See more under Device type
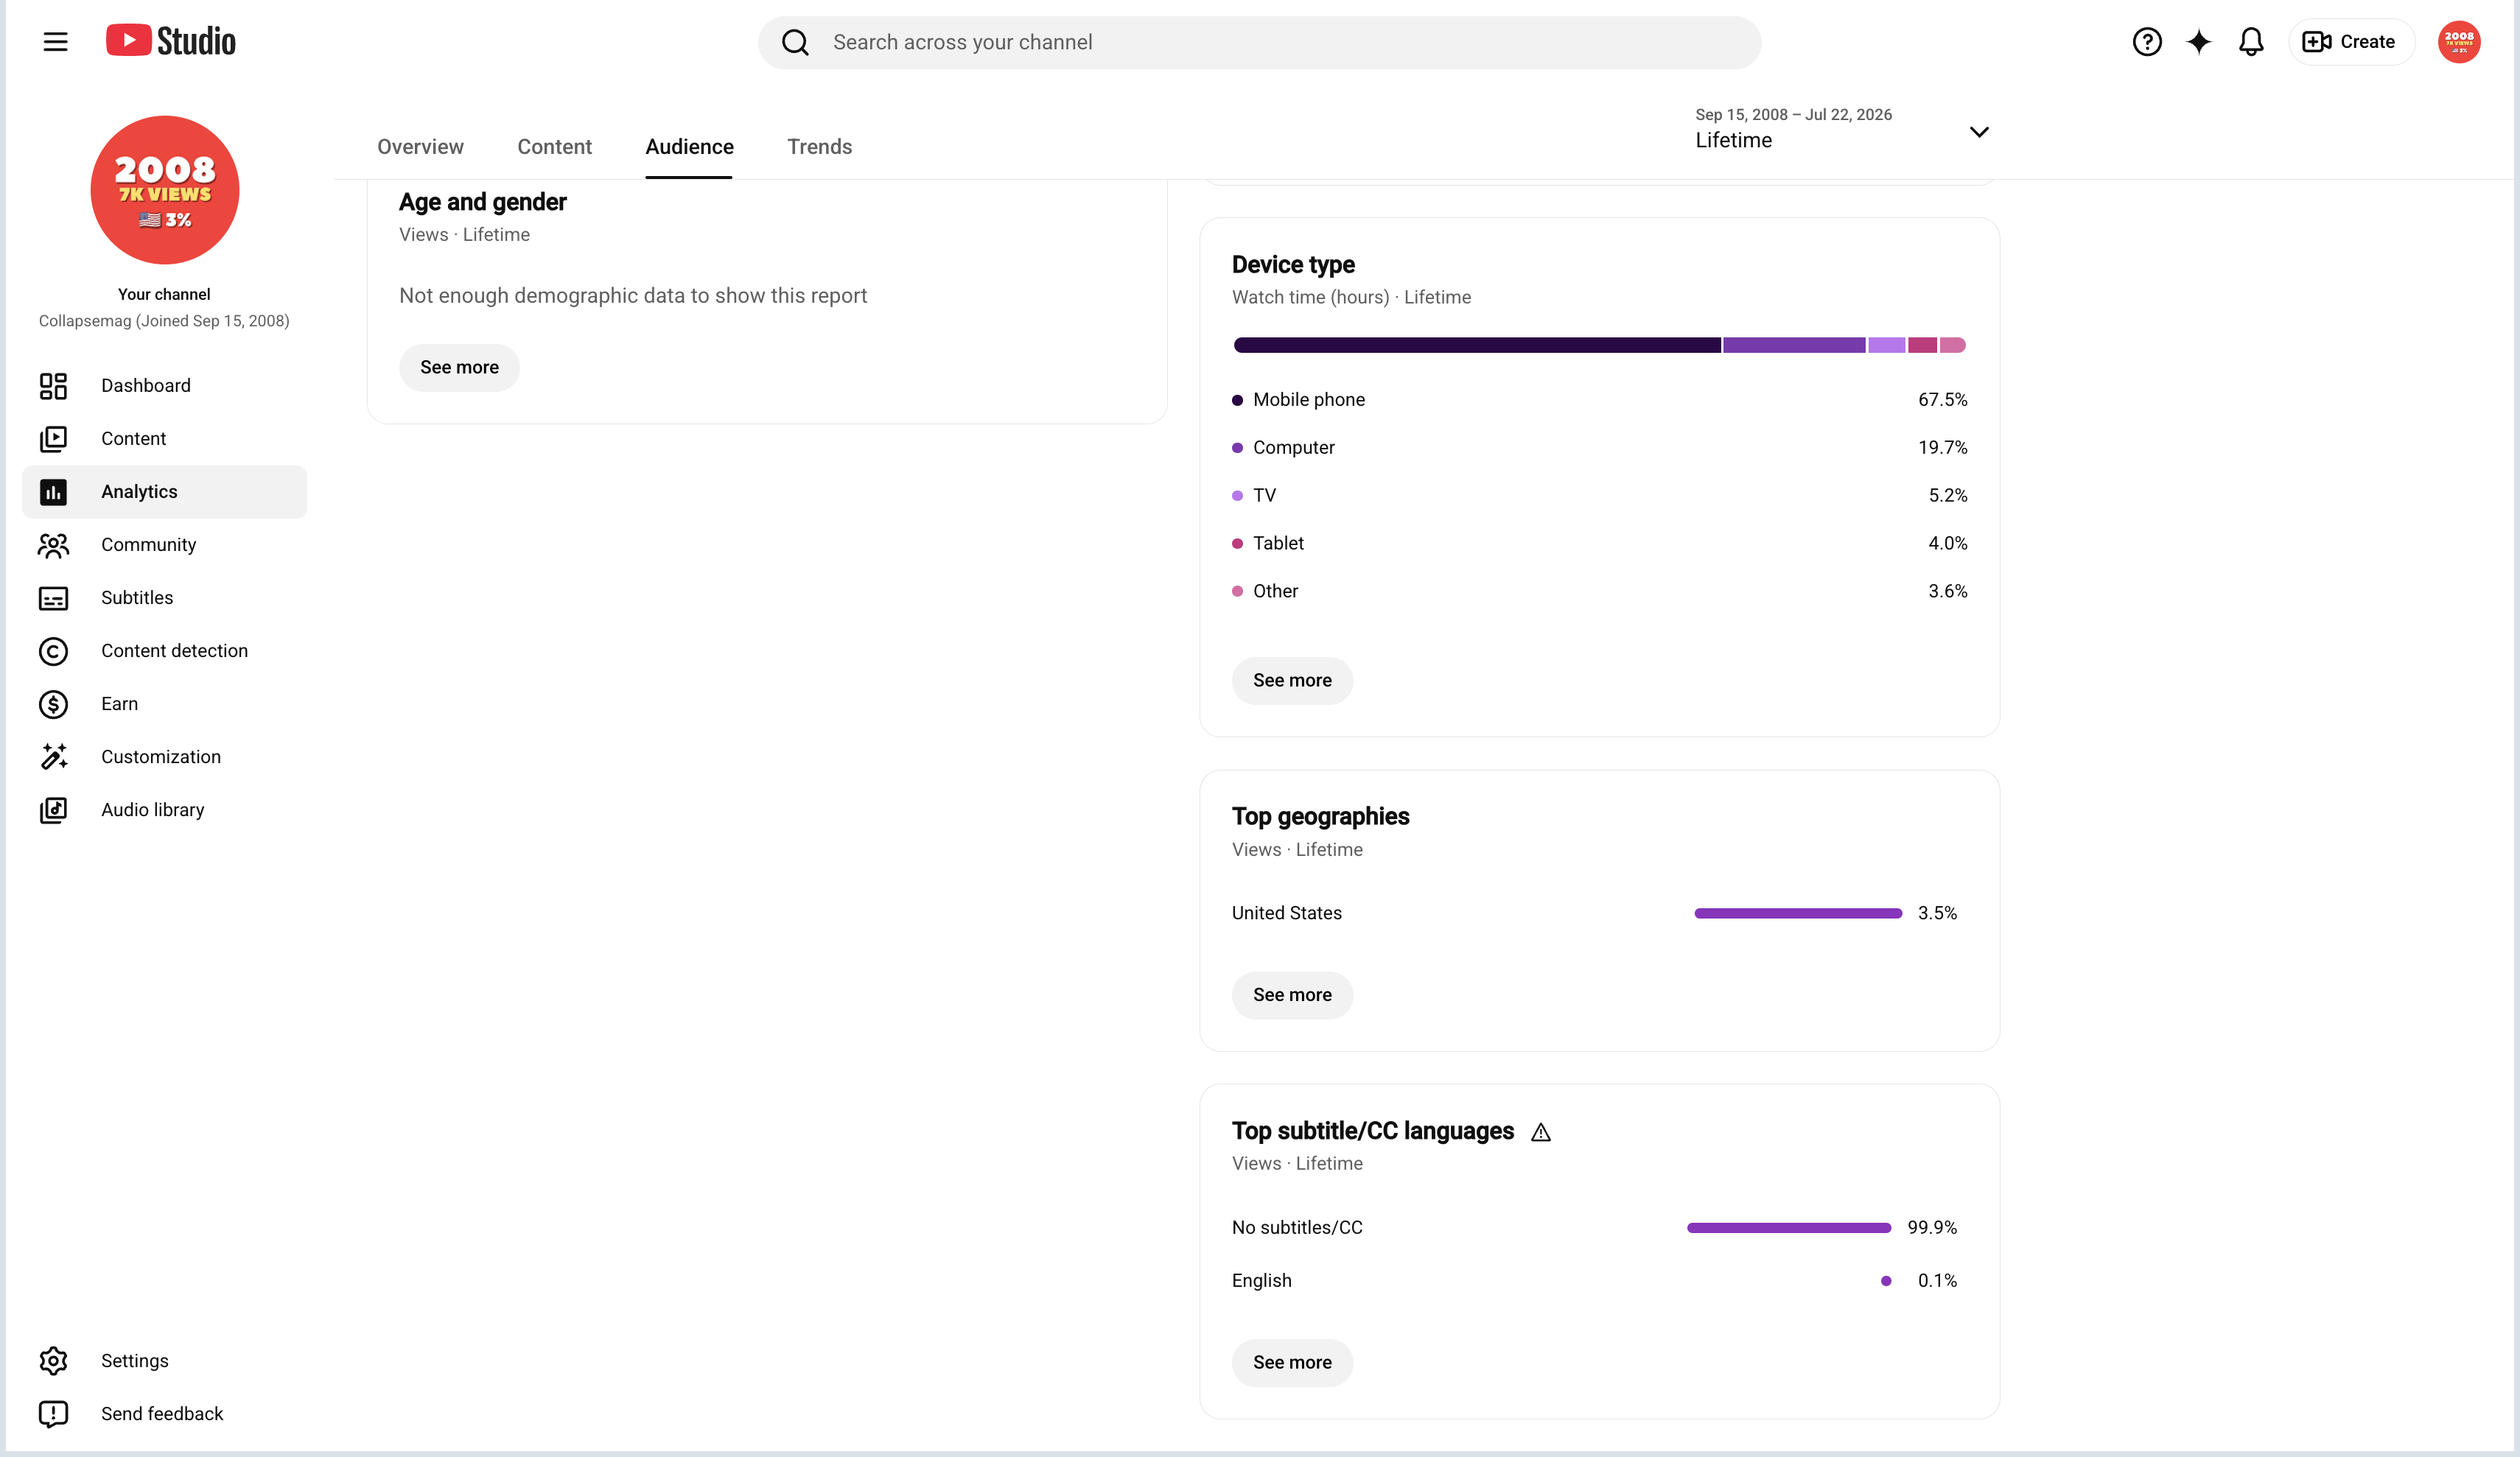The width and height of the screenshot is (2520, 1457). point(1292,681)
